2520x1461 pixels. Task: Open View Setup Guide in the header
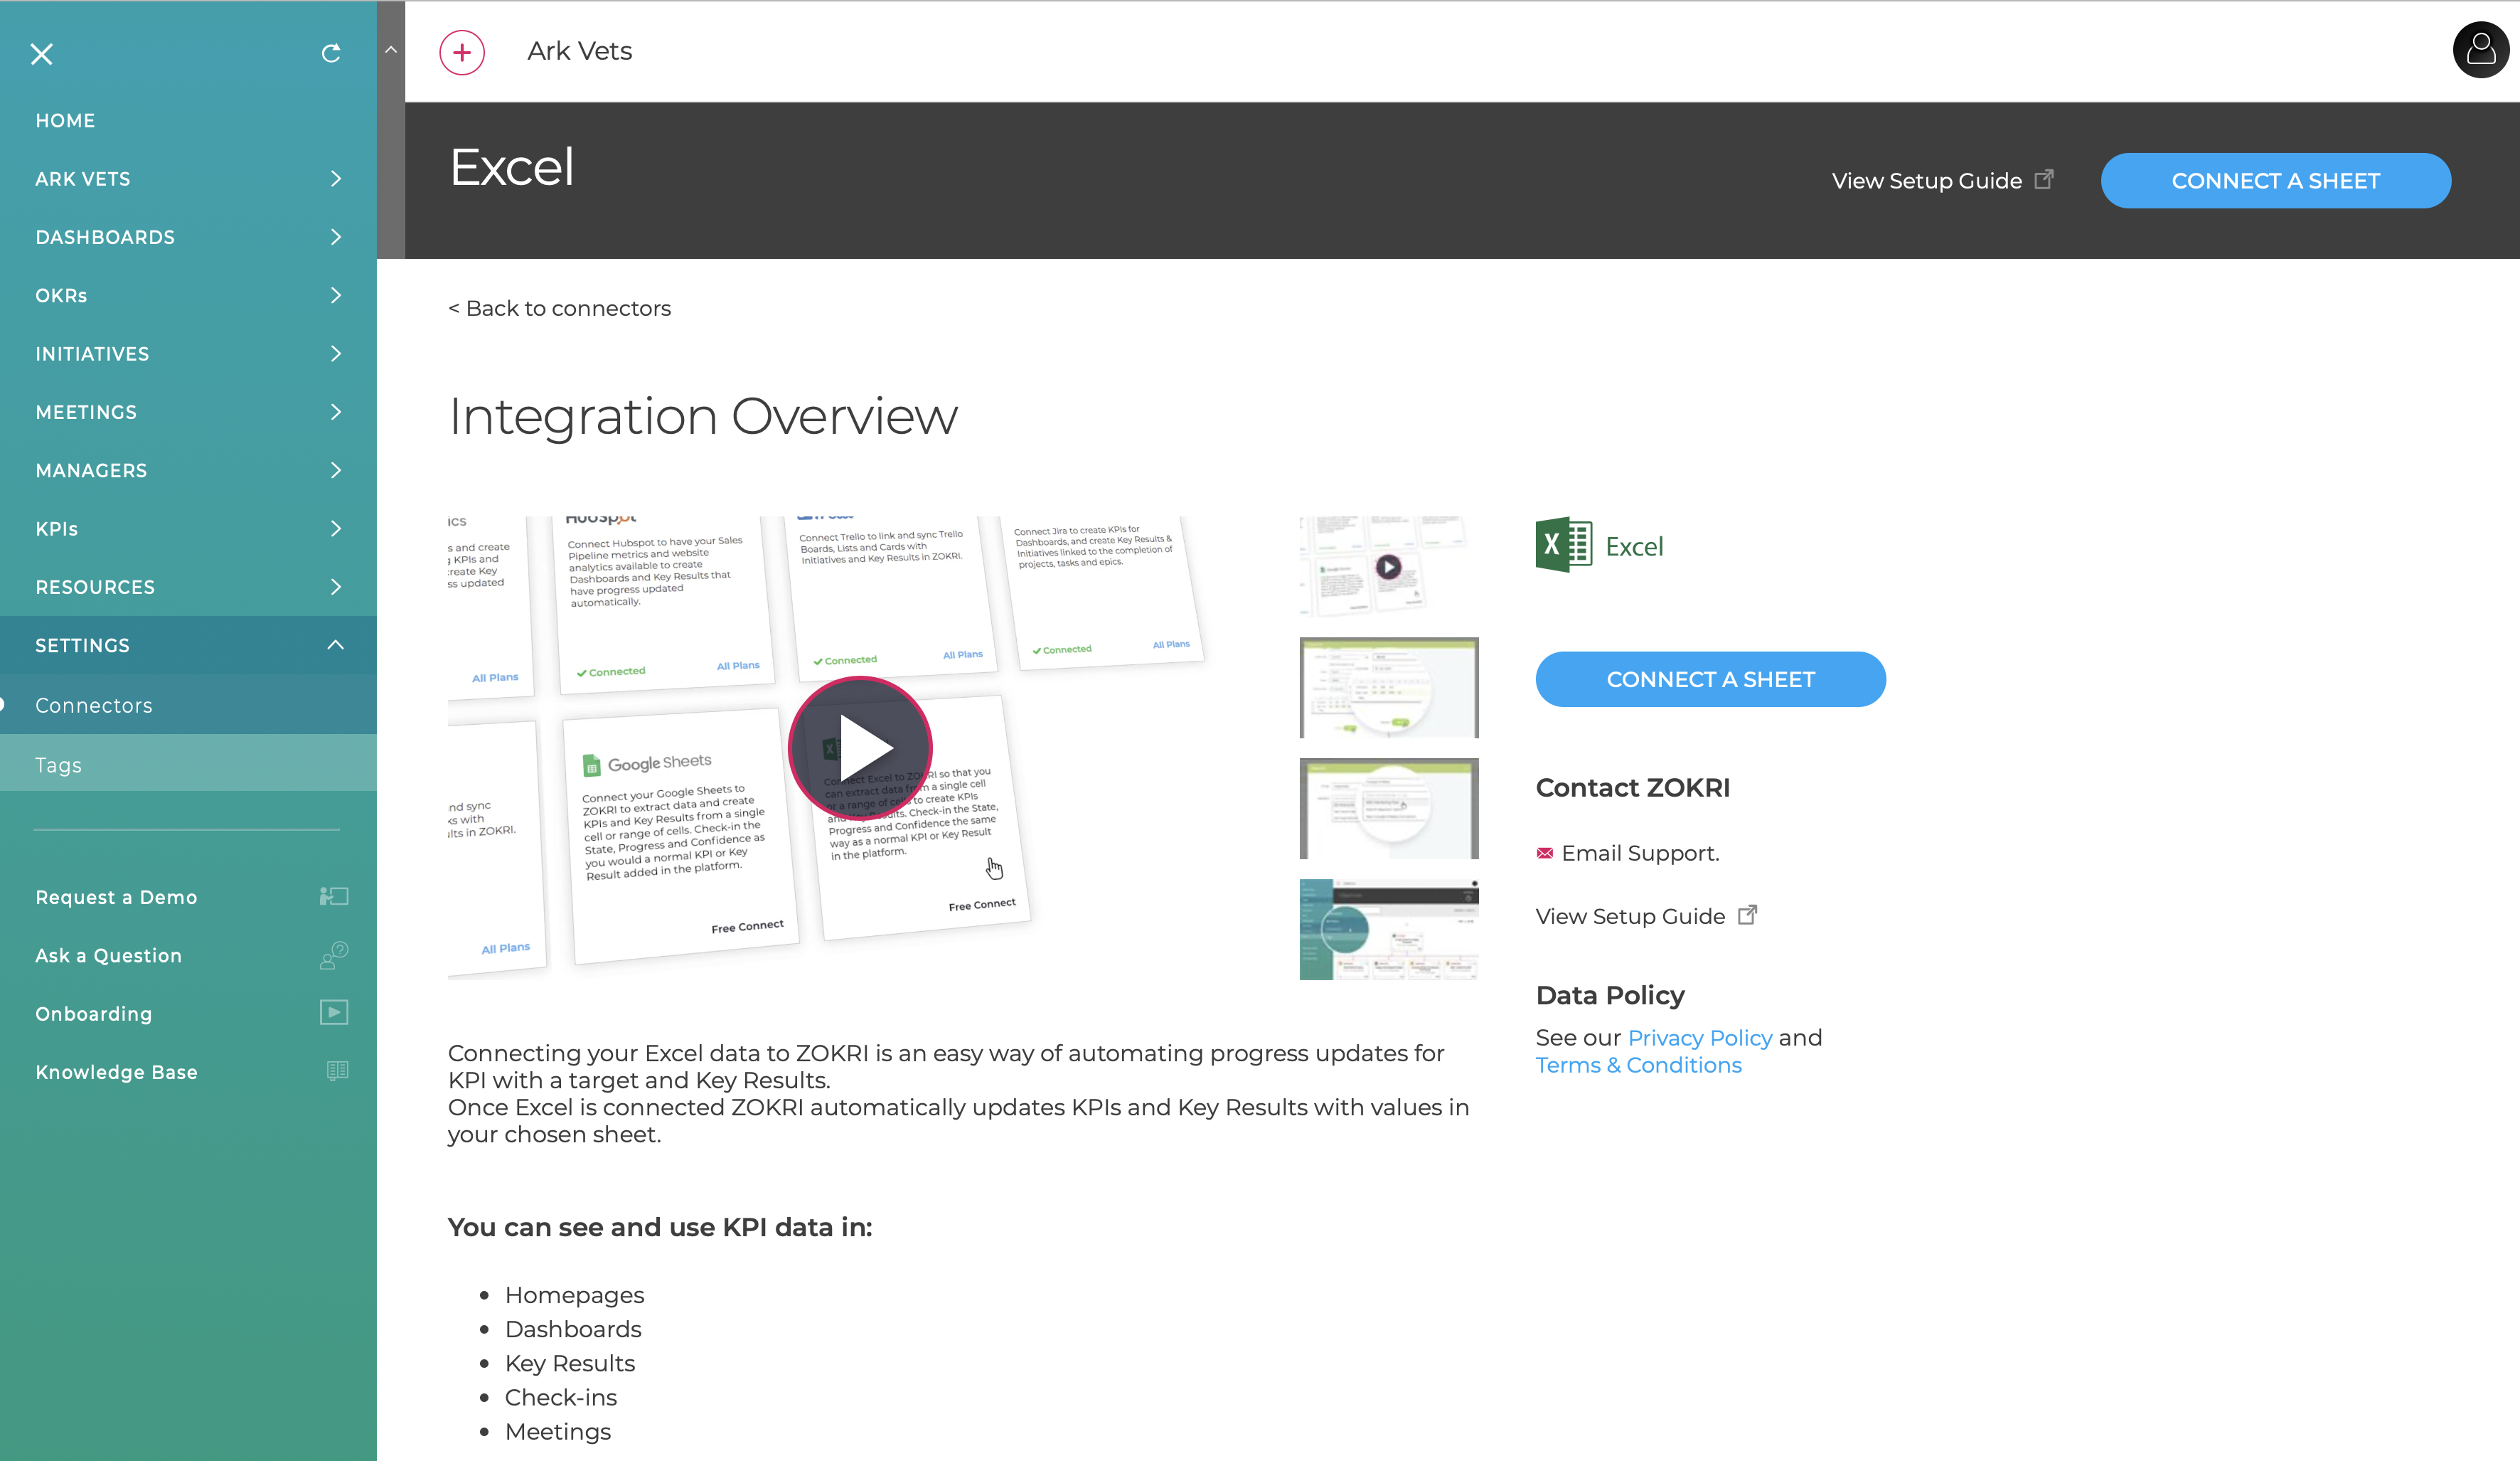click(1926, 180)
